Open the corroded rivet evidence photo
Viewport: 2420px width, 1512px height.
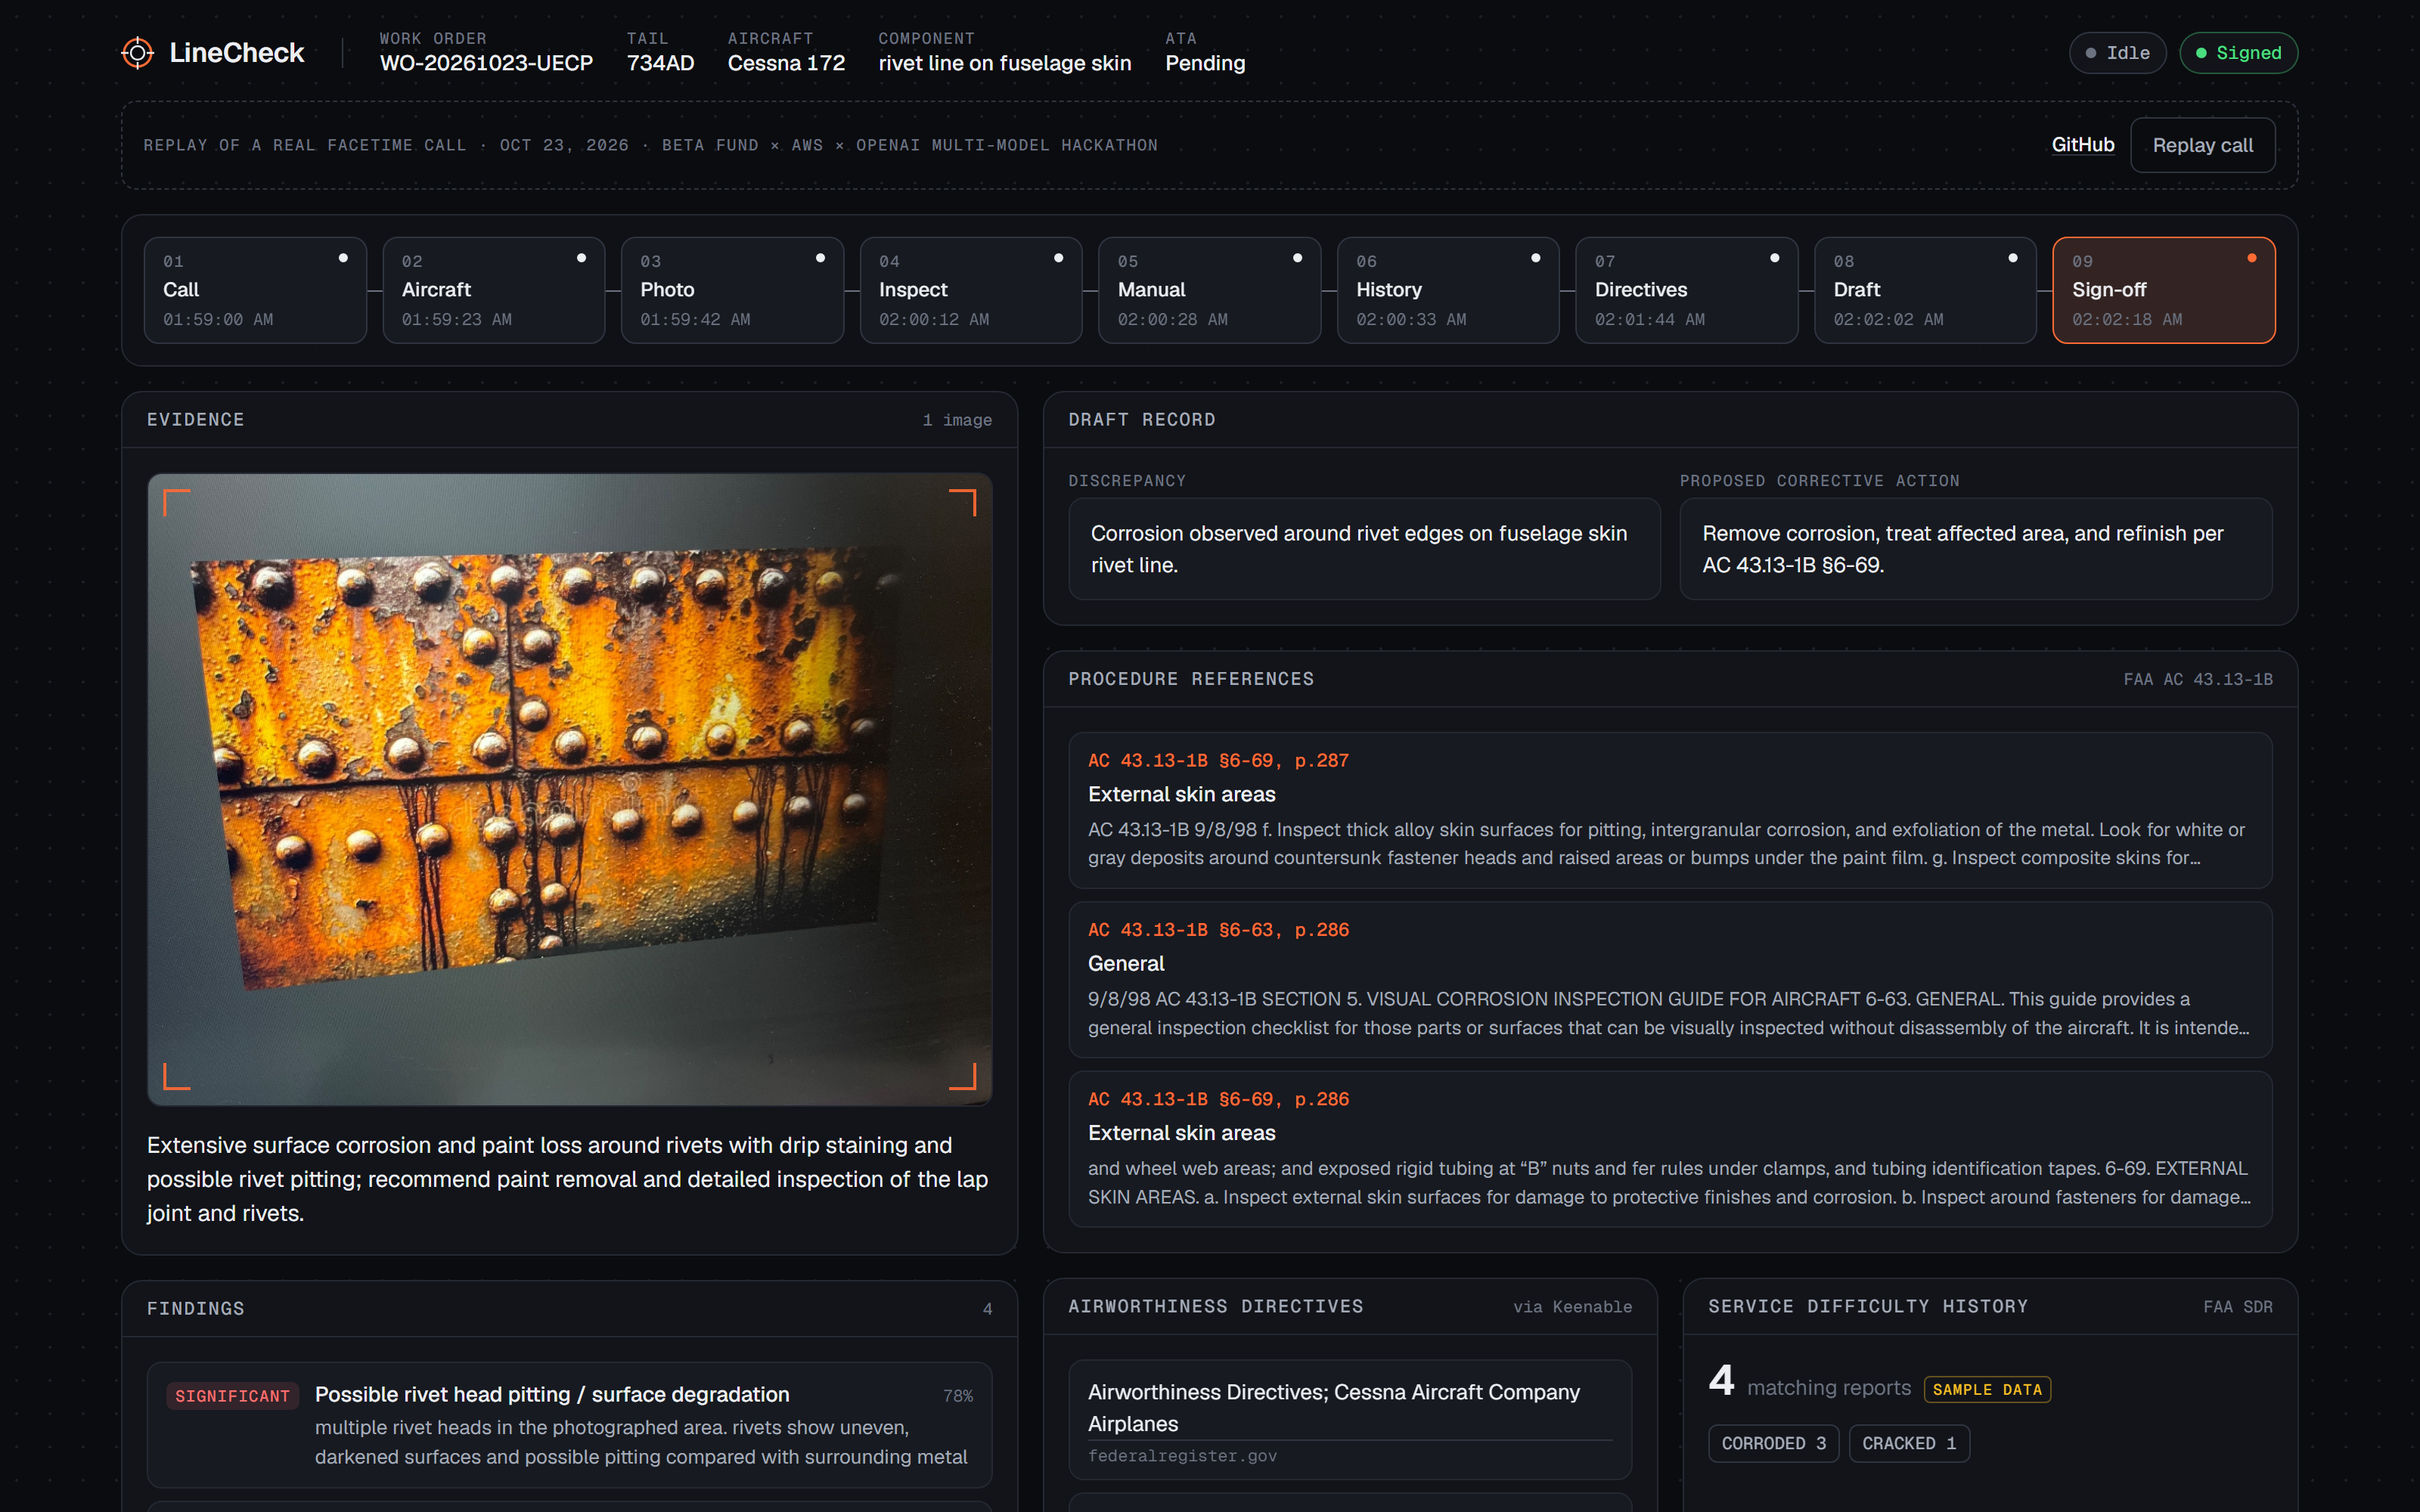[x=570, y=789]
